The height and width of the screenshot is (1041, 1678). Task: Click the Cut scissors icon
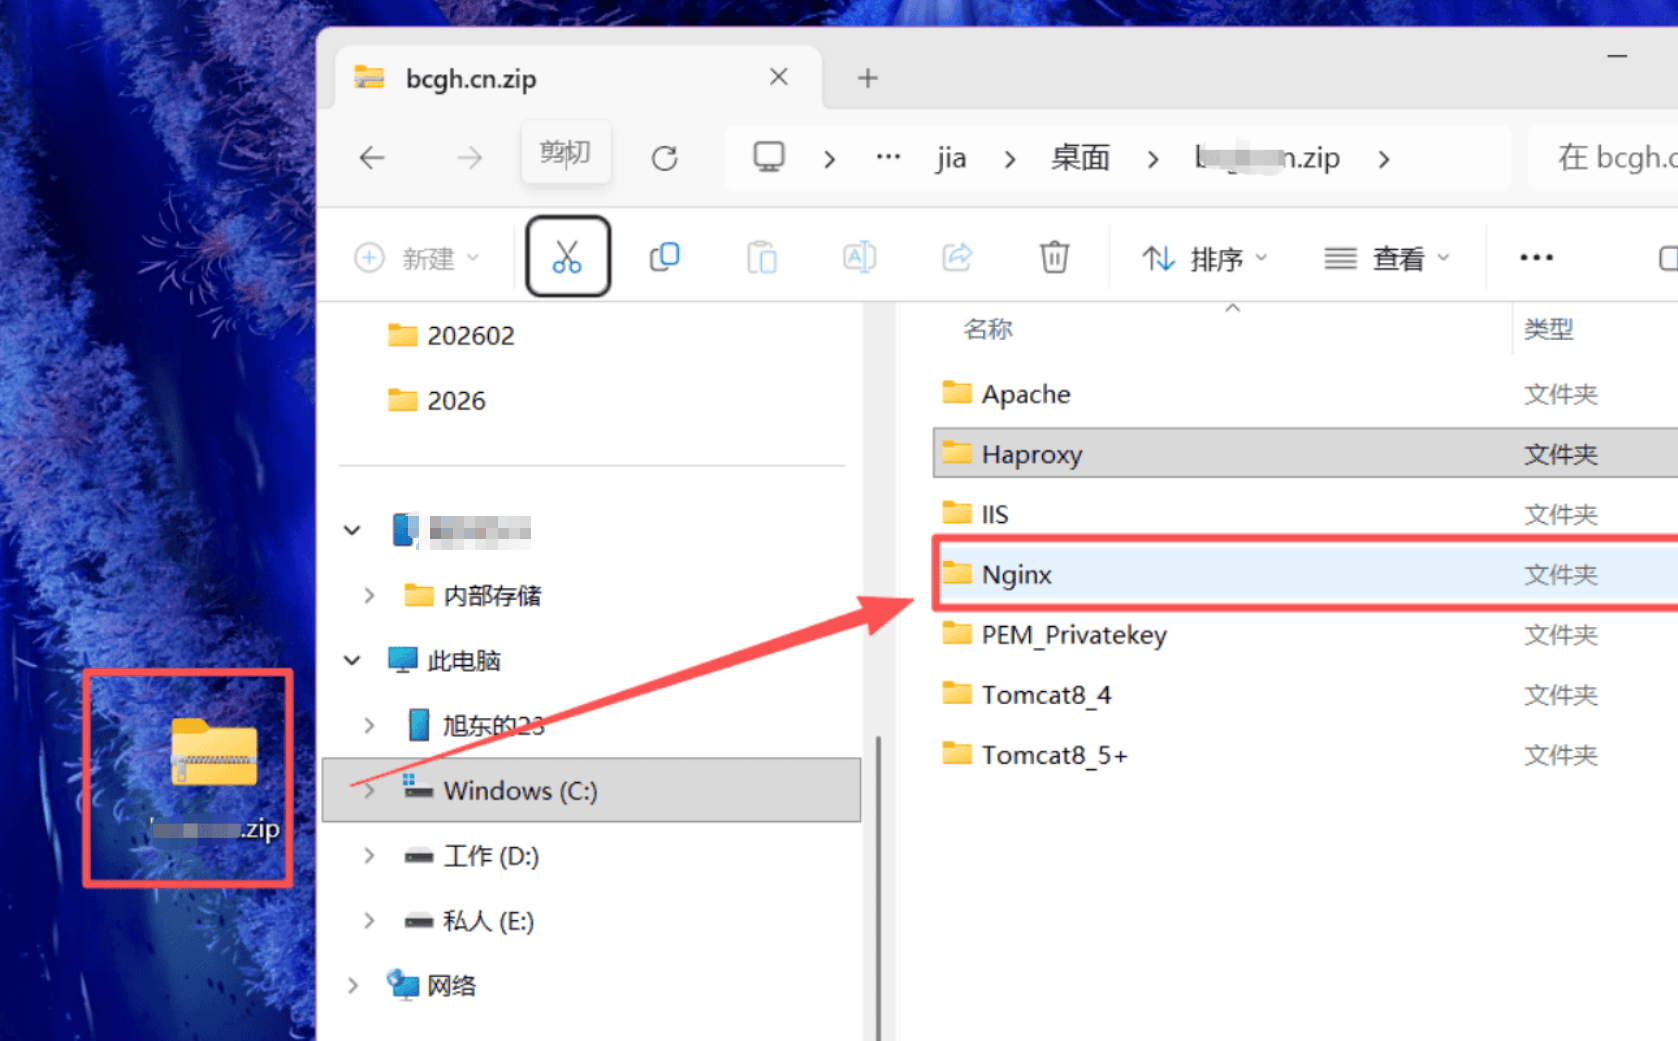[567, 257]
